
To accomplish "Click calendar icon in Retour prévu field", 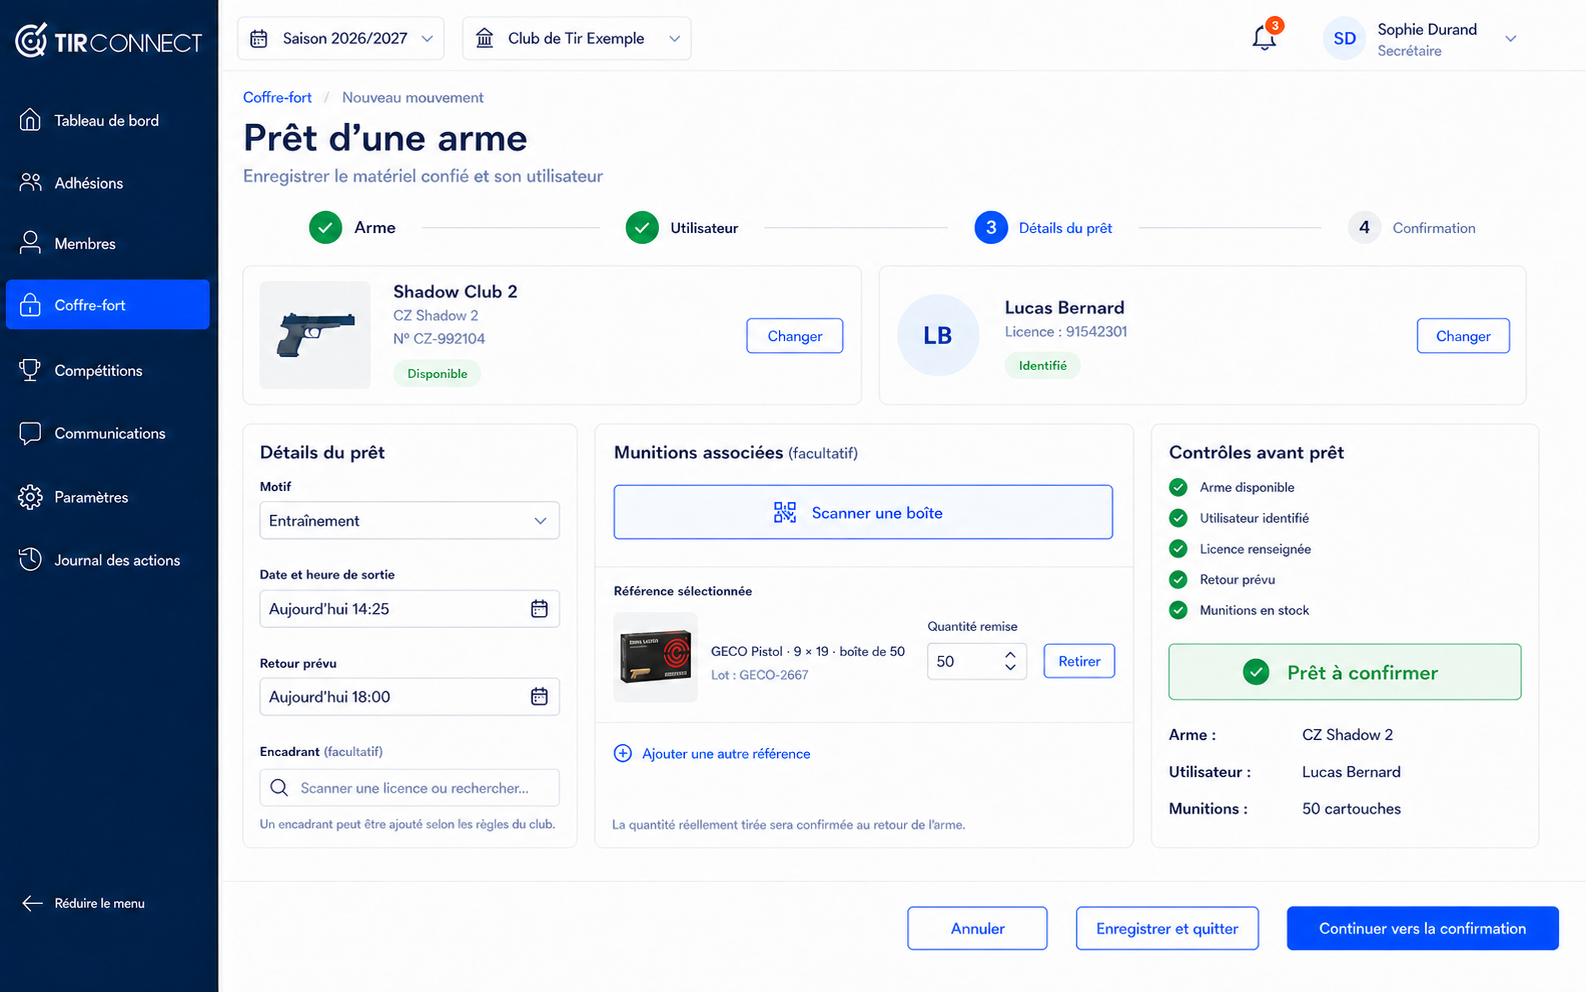I will click(x=539, y=697).
